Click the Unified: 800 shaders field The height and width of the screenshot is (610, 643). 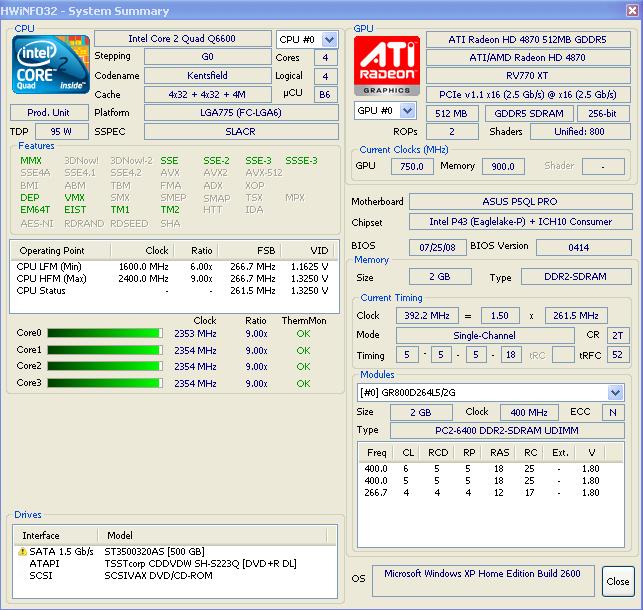pos(580,132)
